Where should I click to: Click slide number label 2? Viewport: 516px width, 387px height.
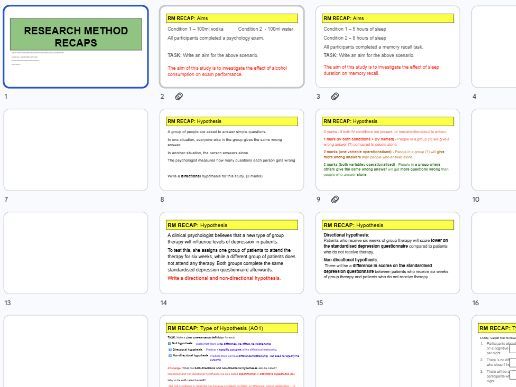click(x=162, y=97)
